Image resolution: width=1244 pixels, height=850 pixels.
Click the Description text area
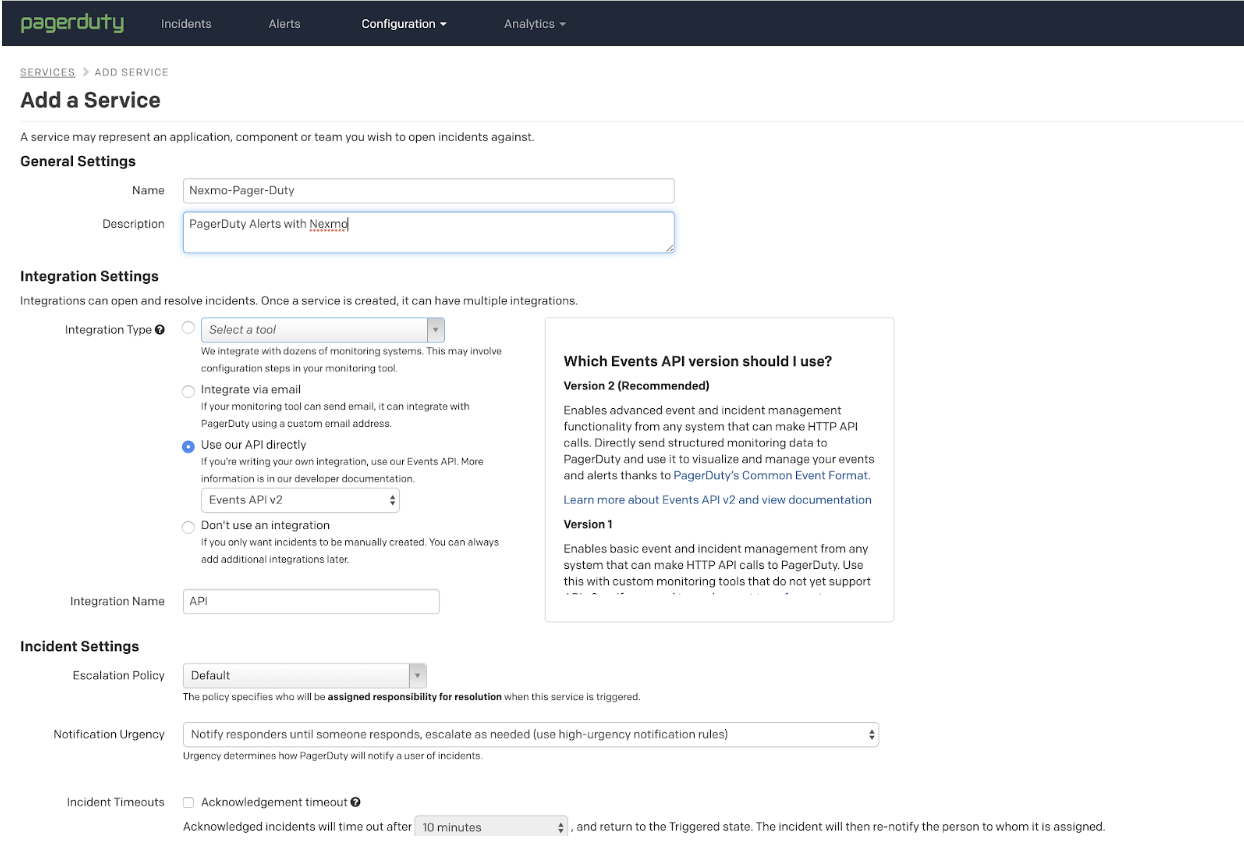click(x=428, y=232)
